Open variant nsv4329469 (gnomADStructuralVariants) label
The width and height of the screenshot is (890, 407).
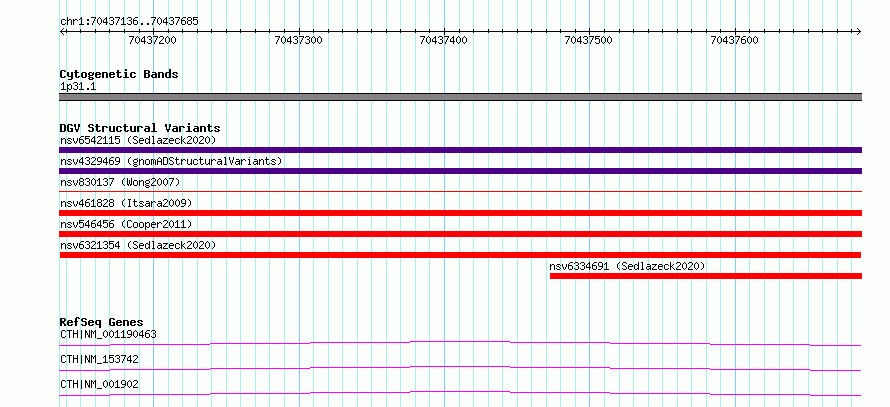(x=171, y=161)
